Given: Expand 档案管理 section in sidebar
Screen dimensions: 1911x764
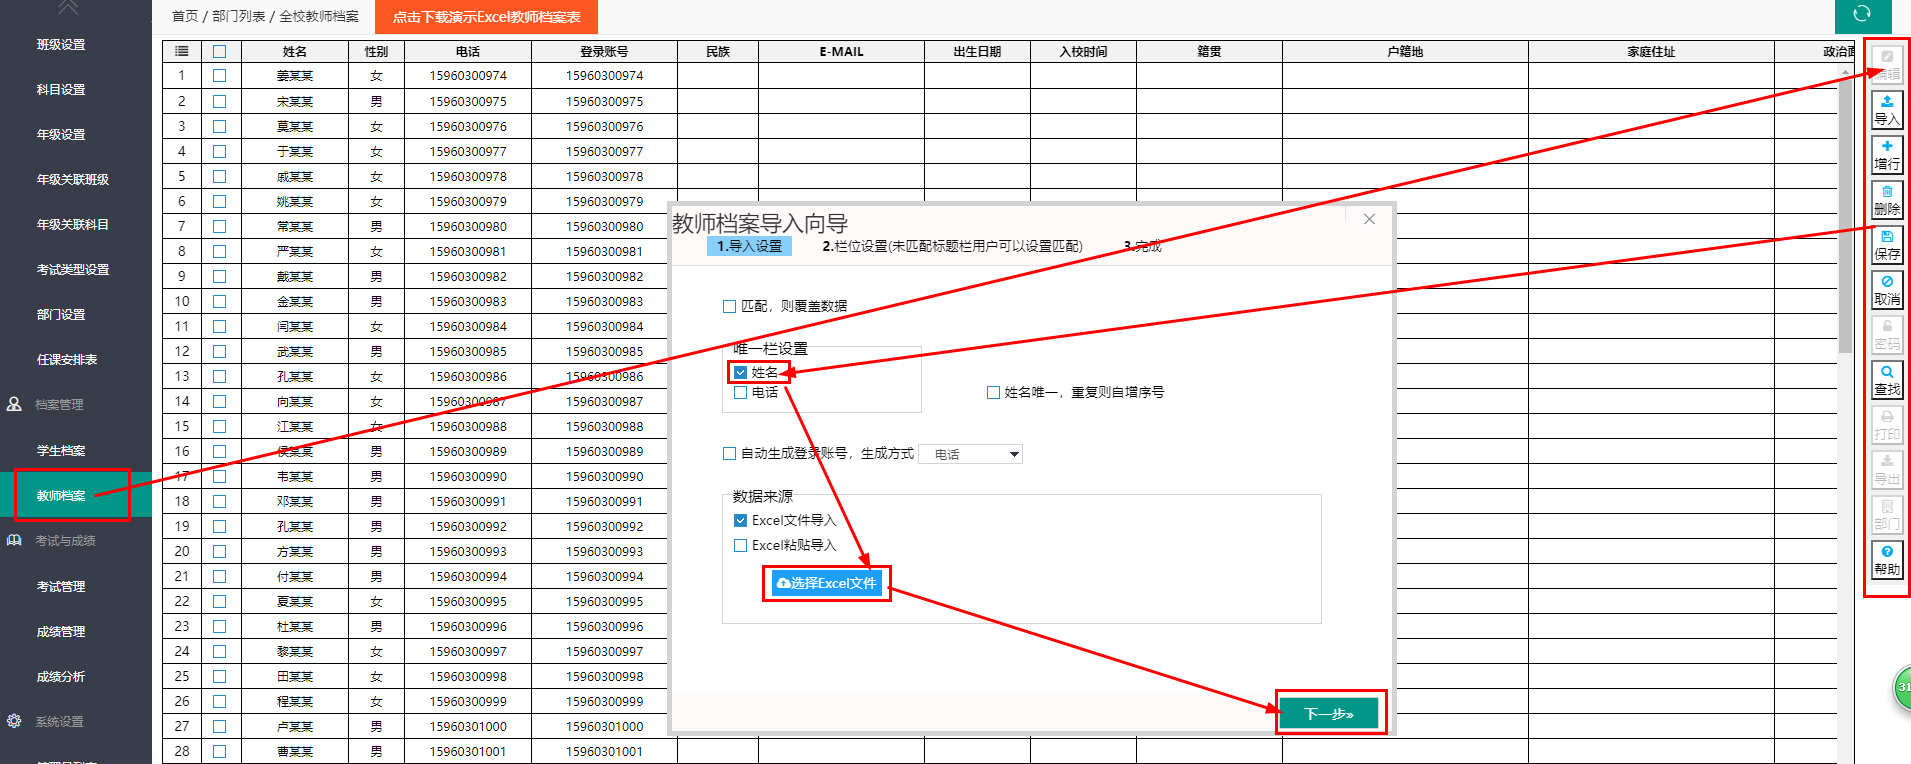Looking at the screenshot, I should coord(59,405).
